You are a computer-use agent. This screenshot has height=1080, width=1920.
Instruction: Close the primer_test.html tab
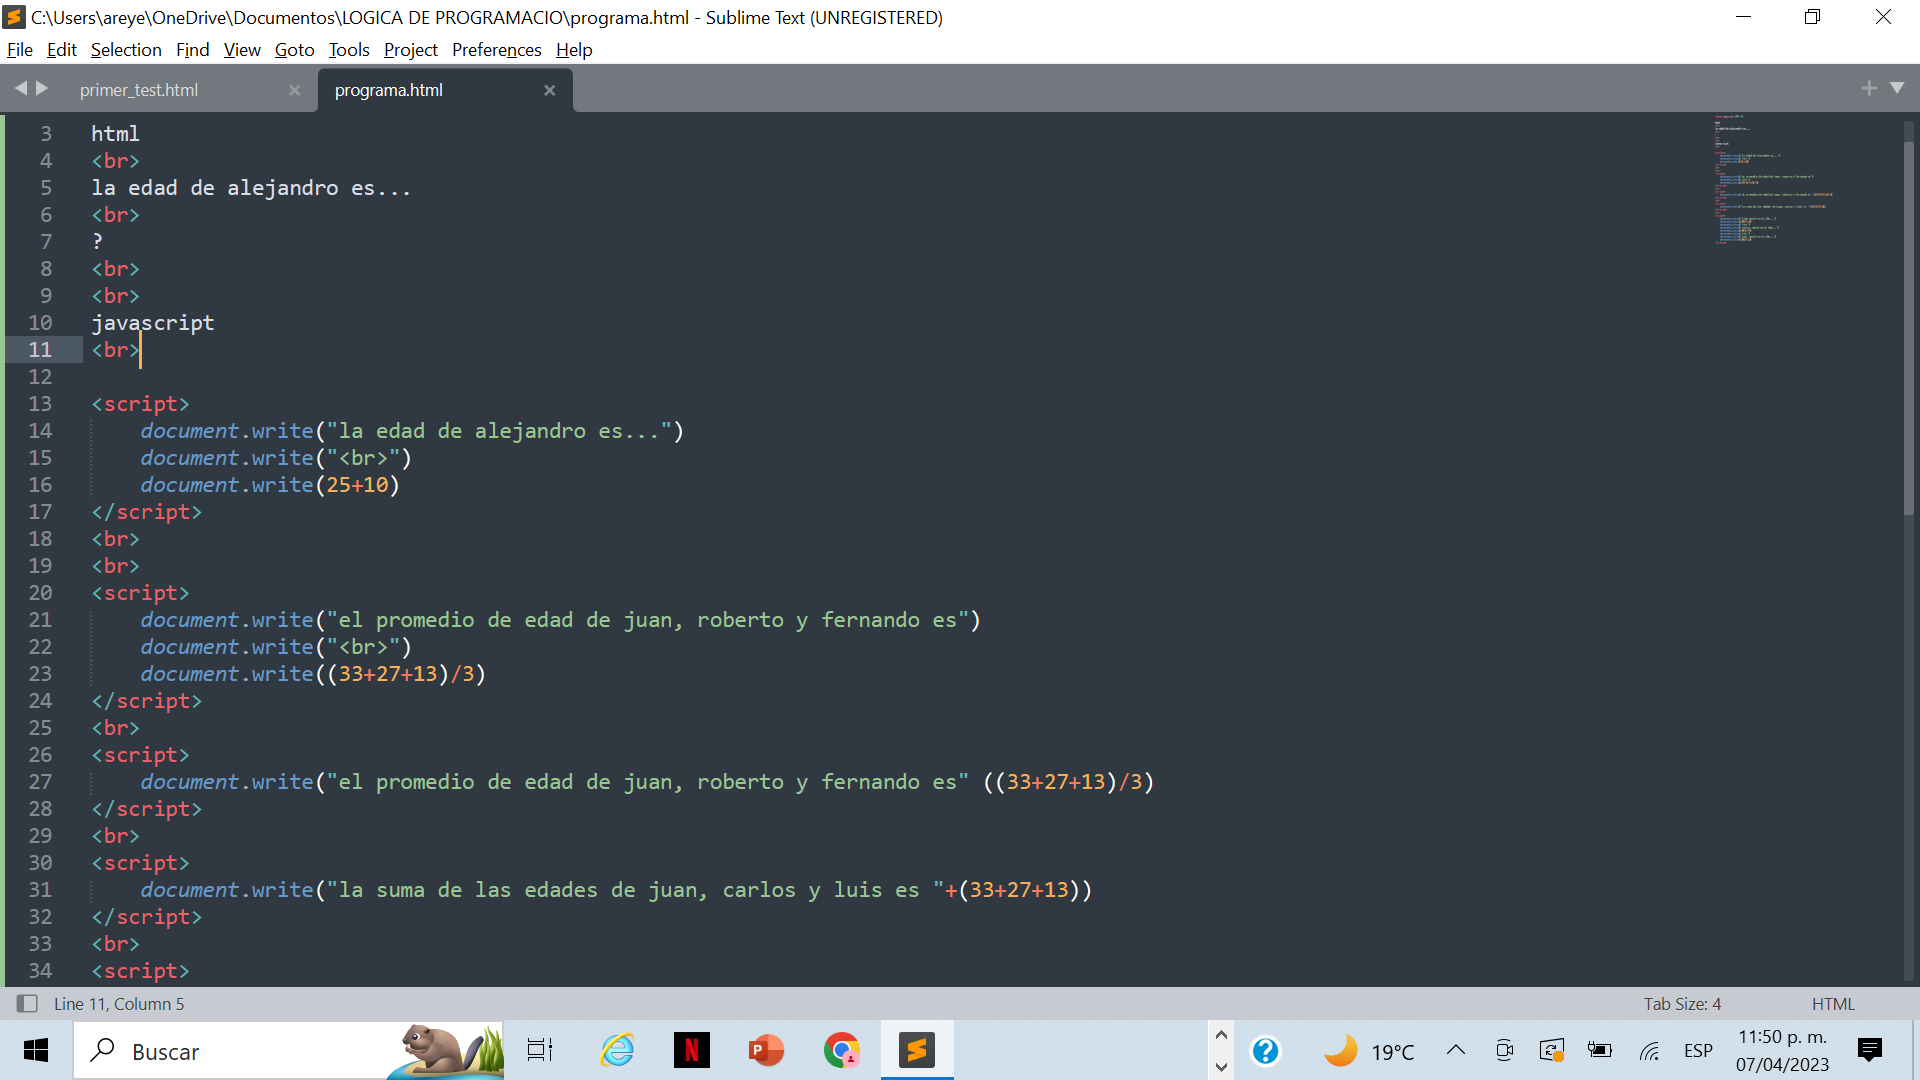[x=294, y=90]
